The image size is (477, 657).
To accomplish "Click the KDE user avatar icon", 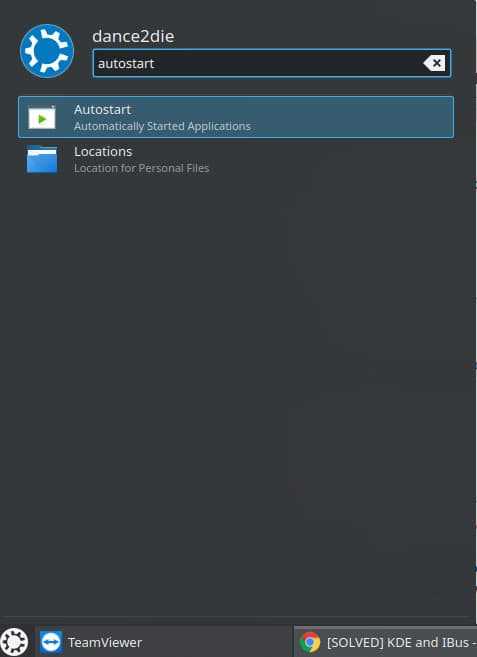I will [x=47, y=51].
